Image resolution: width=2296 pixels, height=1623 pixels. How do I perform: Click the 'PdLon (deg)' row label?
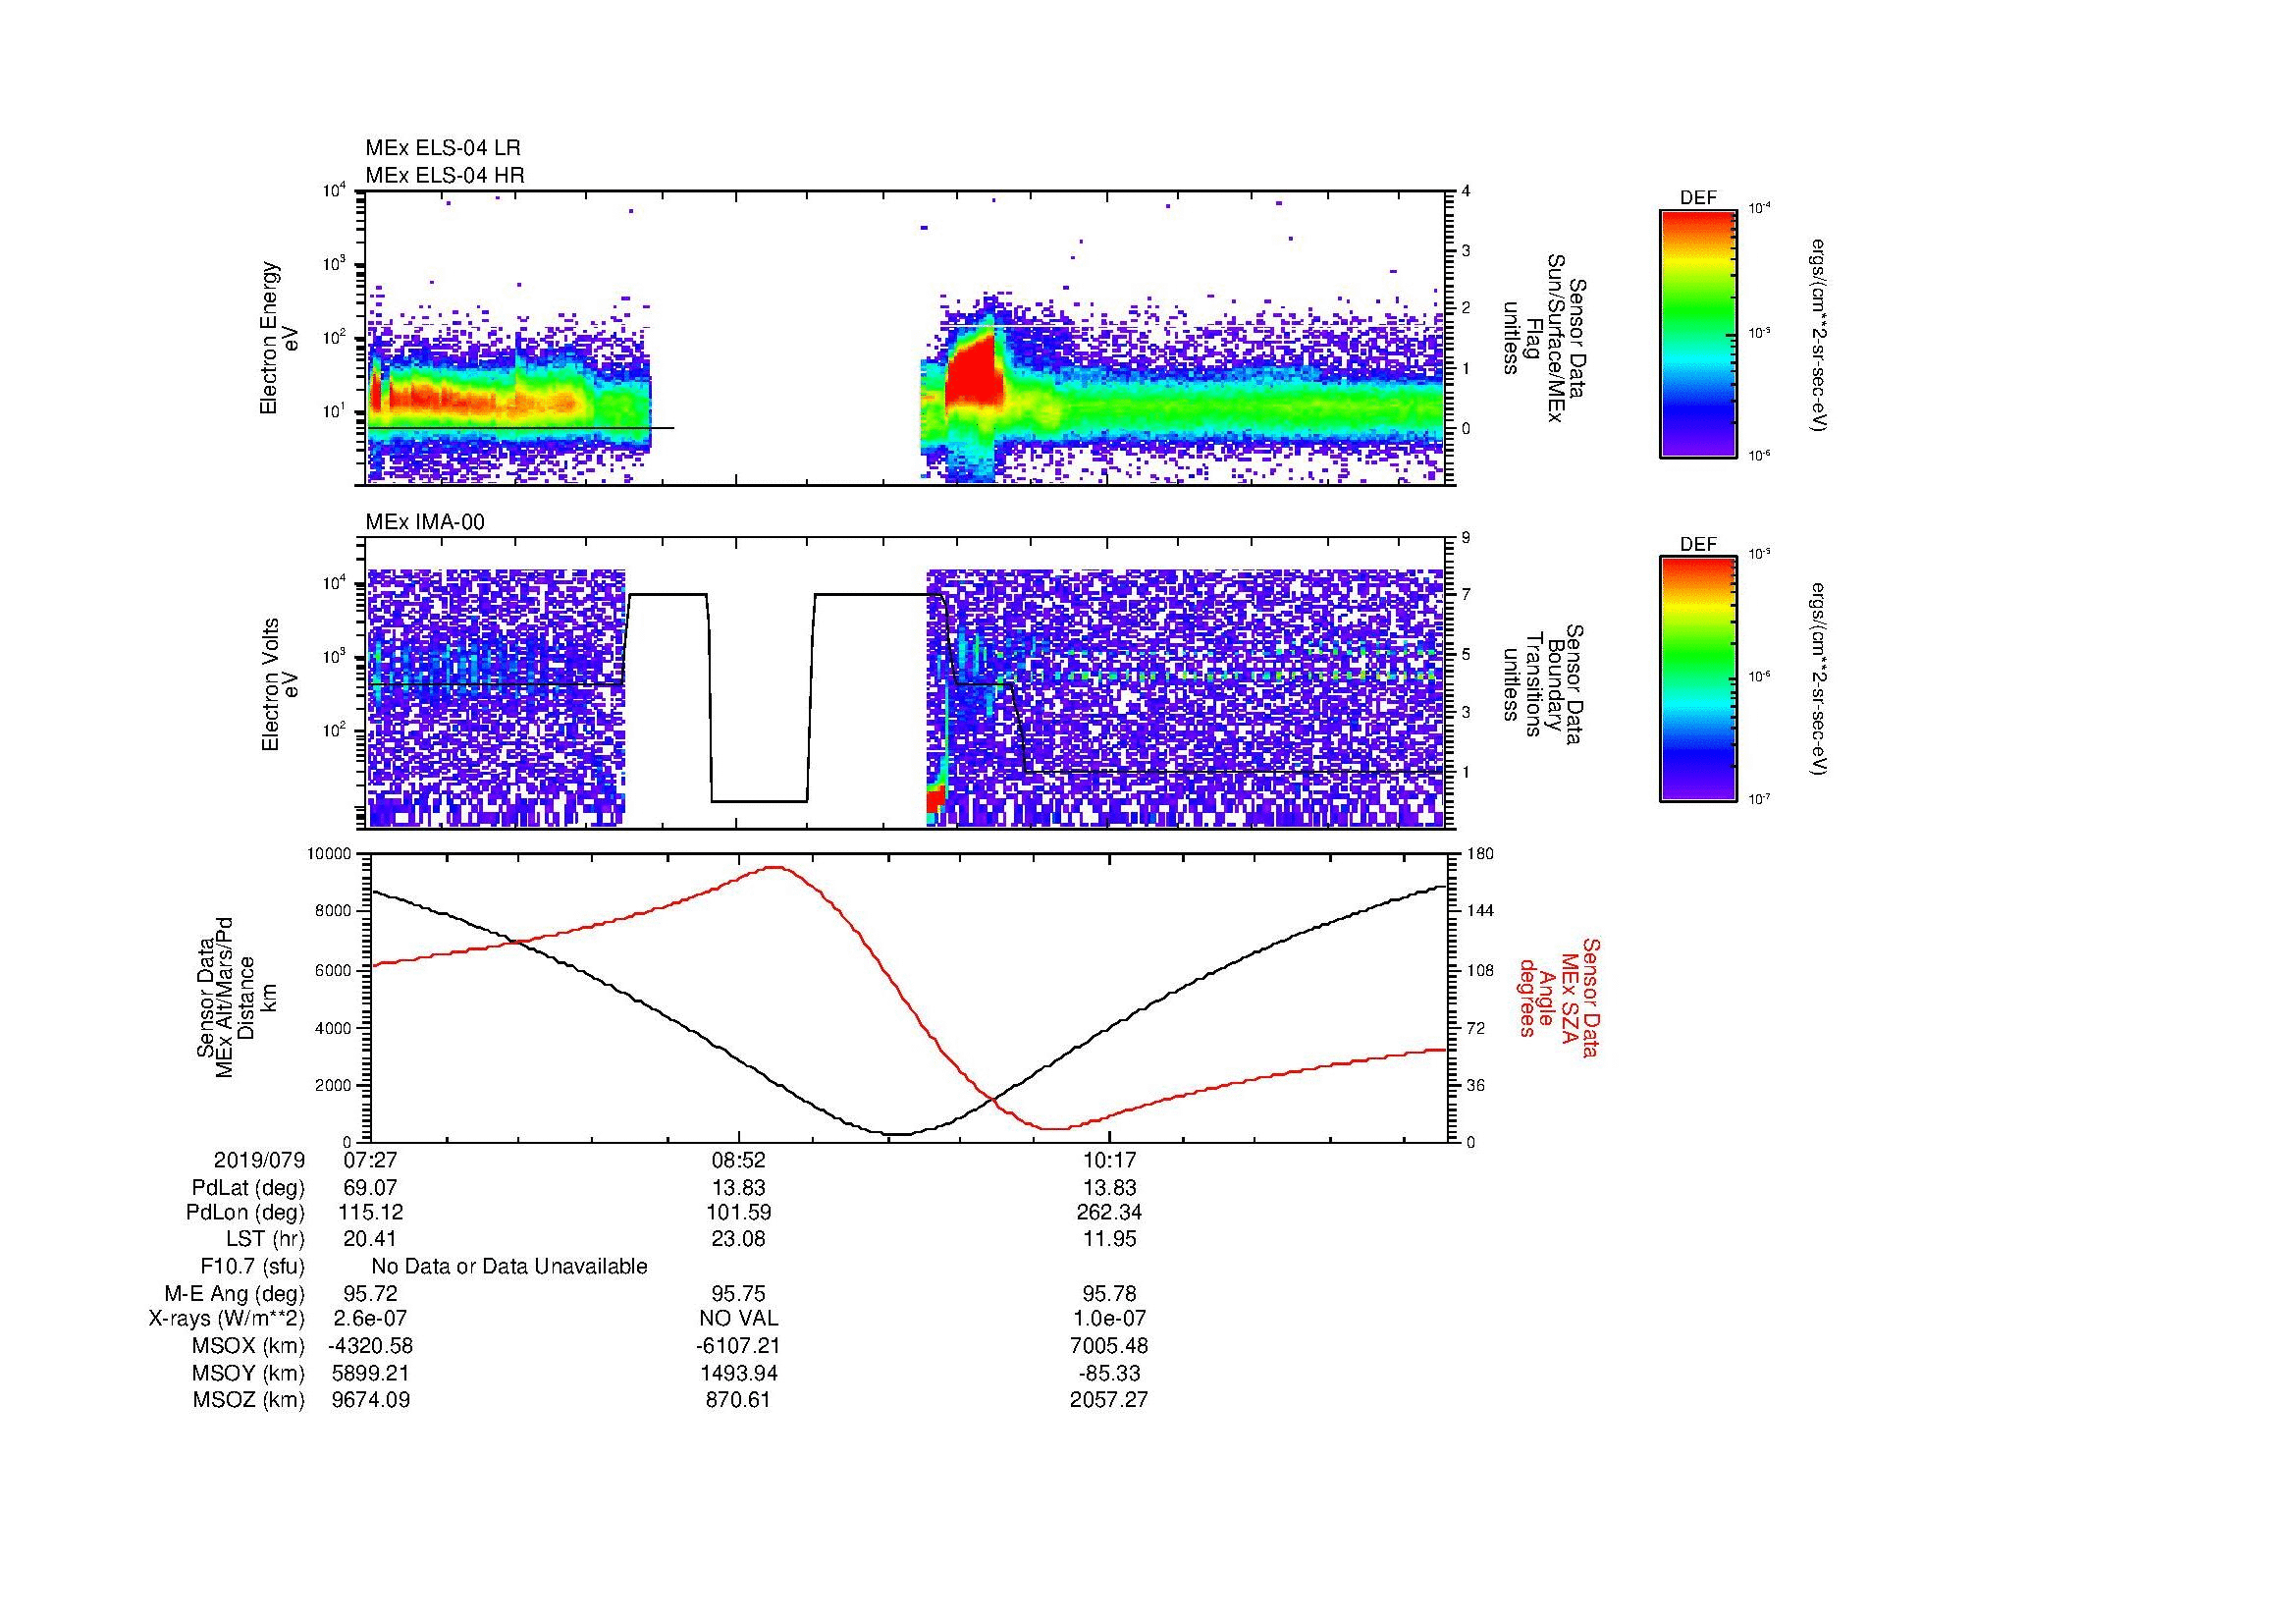click(247, 1213)
